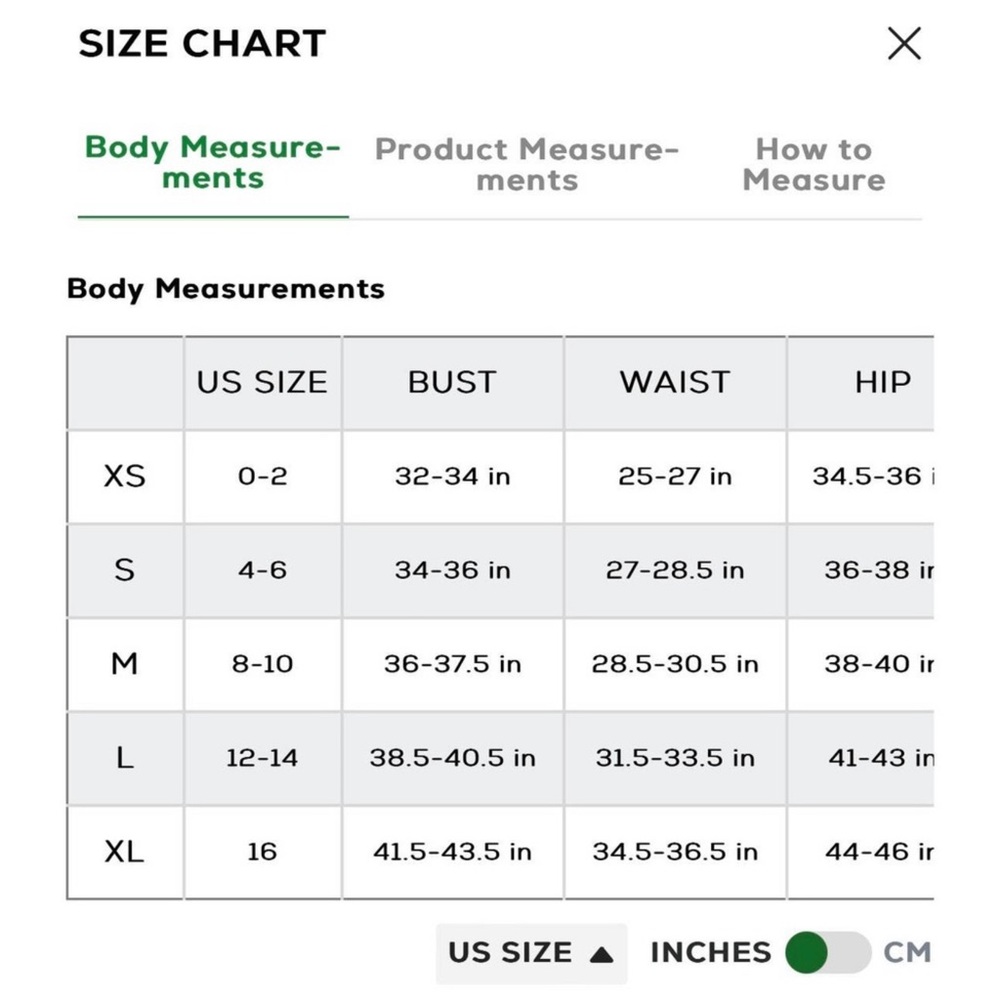Click the 41-43 in hip cell
Viewport: 1000px width, 1000px height.
pyautogui.click(x=861, y=758)
